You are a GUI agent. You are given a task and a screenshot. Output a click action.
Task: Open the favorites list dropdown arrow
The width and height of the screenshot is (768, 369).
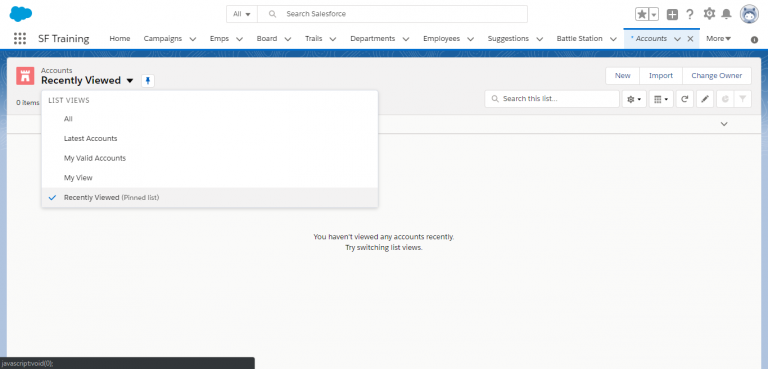point(653,14)
